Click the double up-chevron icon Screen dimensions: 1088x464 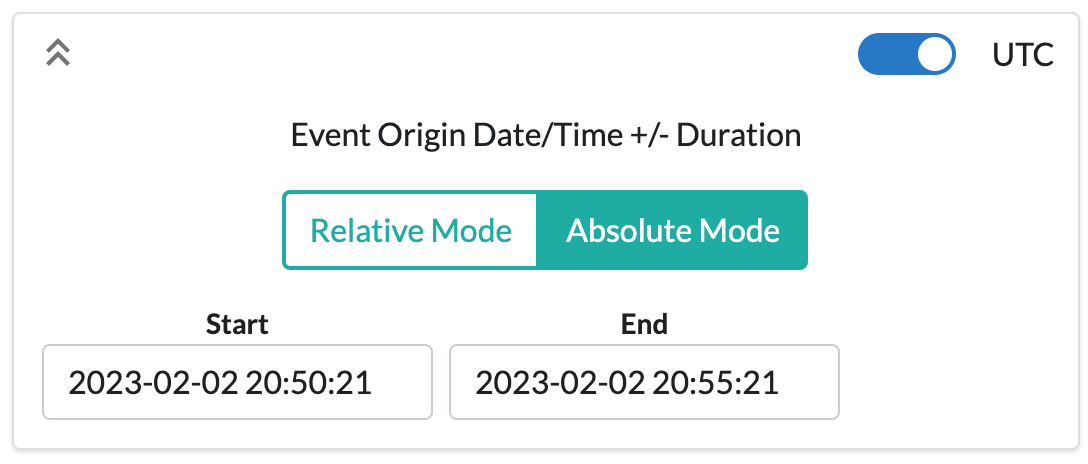coord(58,54)
